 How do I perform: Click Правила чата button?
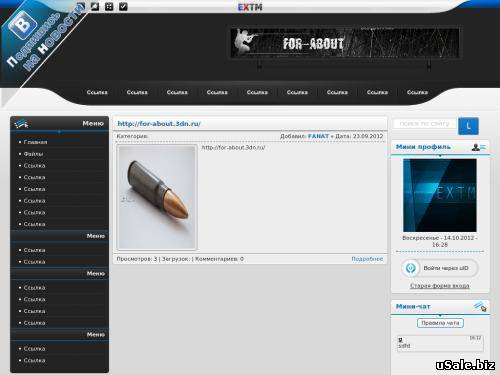click(440, 323)
